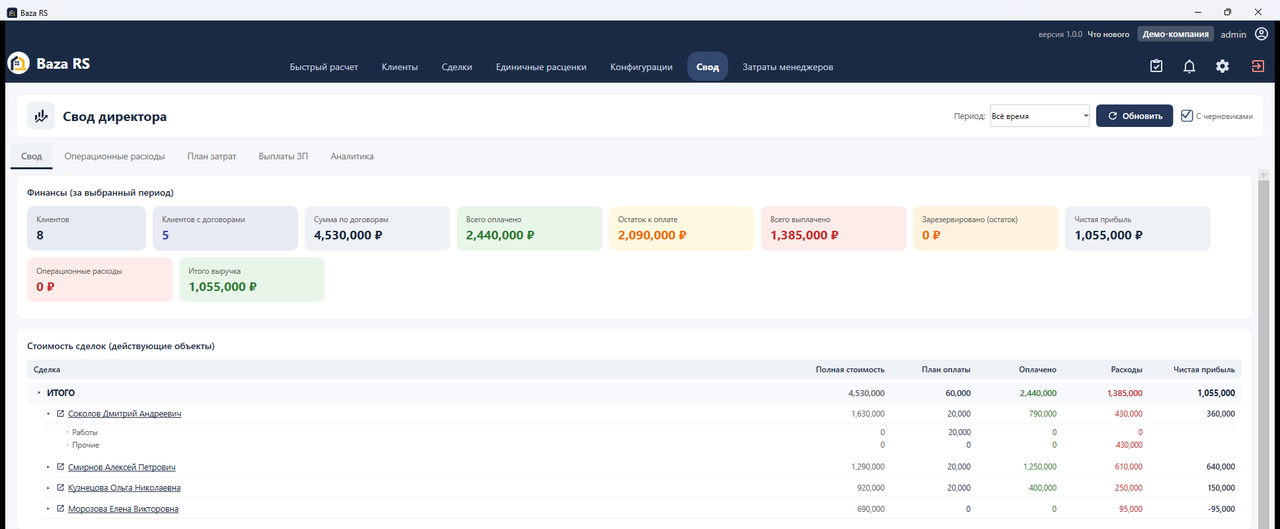Switch to the Аналитика tab
1280x529 pixels.
pyautogui.click(x=352, y=156)
